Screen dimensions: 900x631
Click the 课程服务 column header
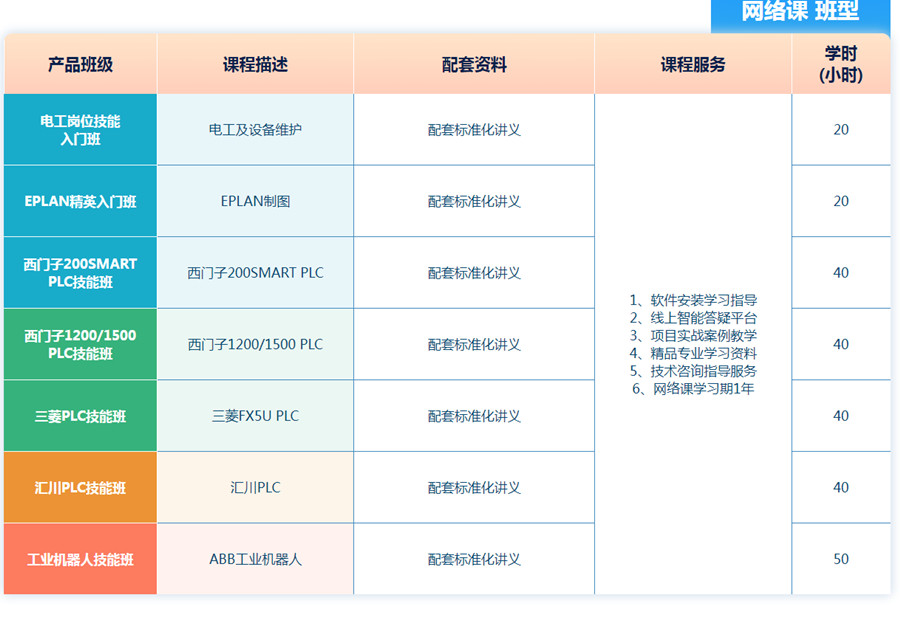click(x=693, y=65)
